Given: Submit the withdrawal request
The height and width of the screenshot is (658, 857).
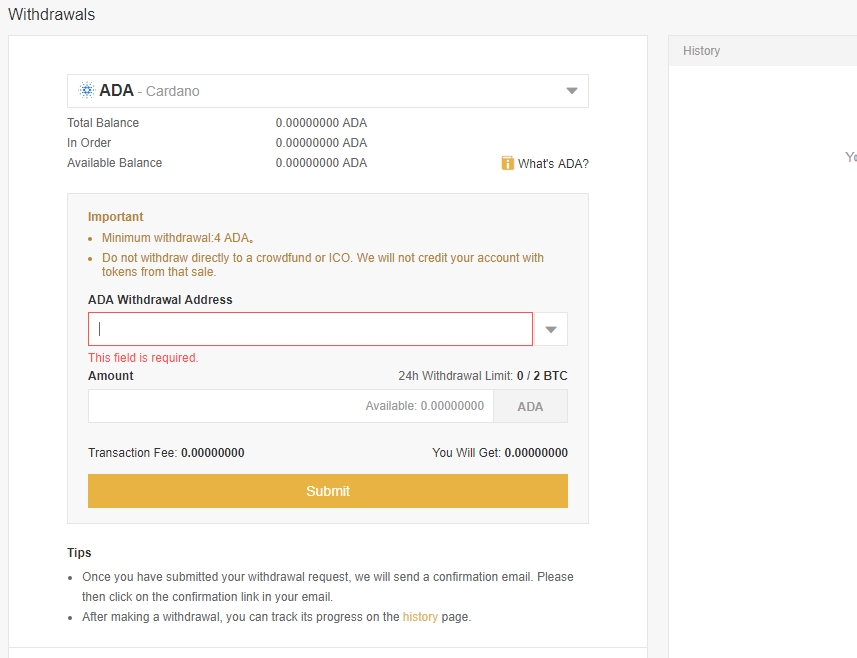Looking at the screenshot, I should (x=327, y=491).
